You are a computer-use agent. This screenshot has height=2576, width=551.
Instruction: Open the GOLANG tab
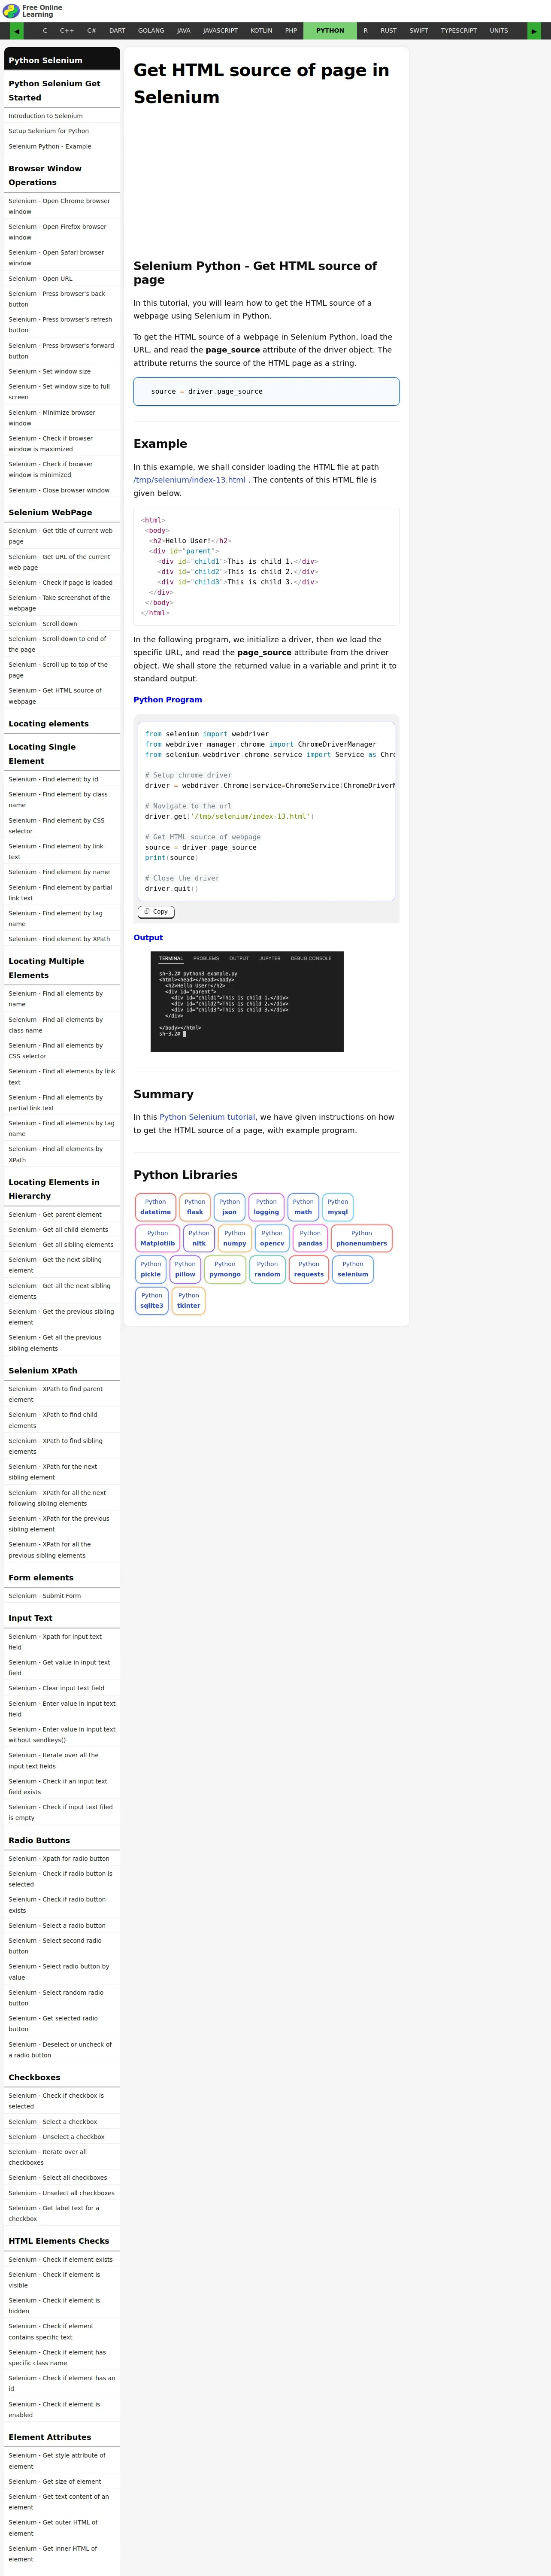click(x=151, y=31)
